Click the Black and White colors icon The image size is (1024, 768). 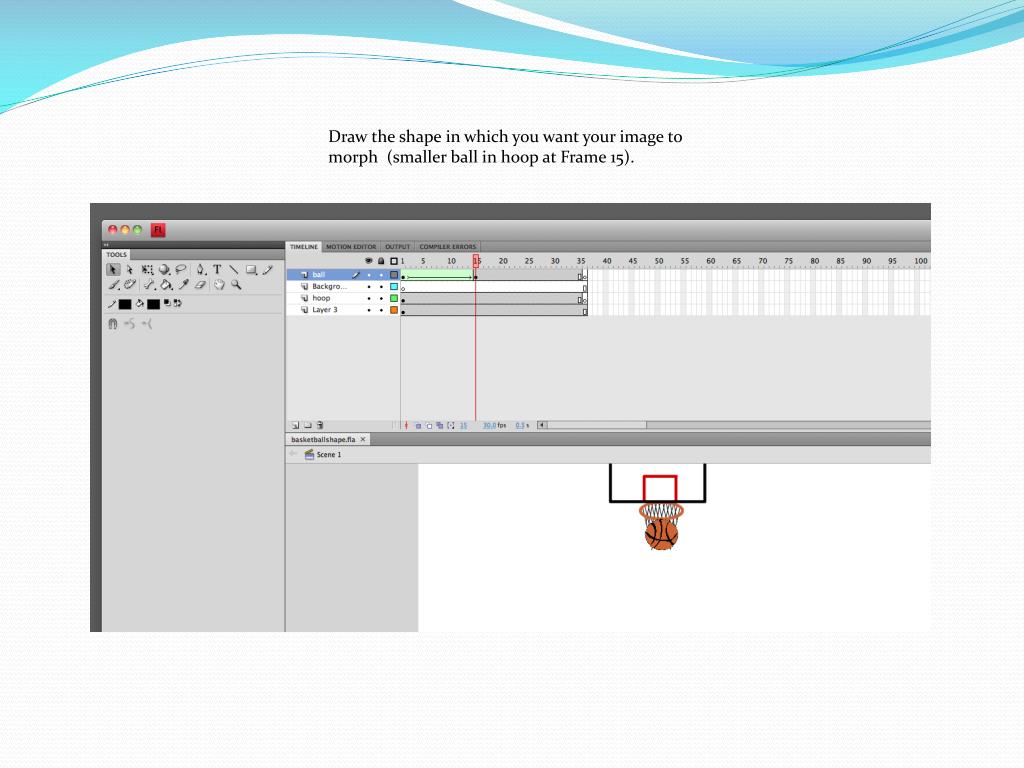coord(167,303)
